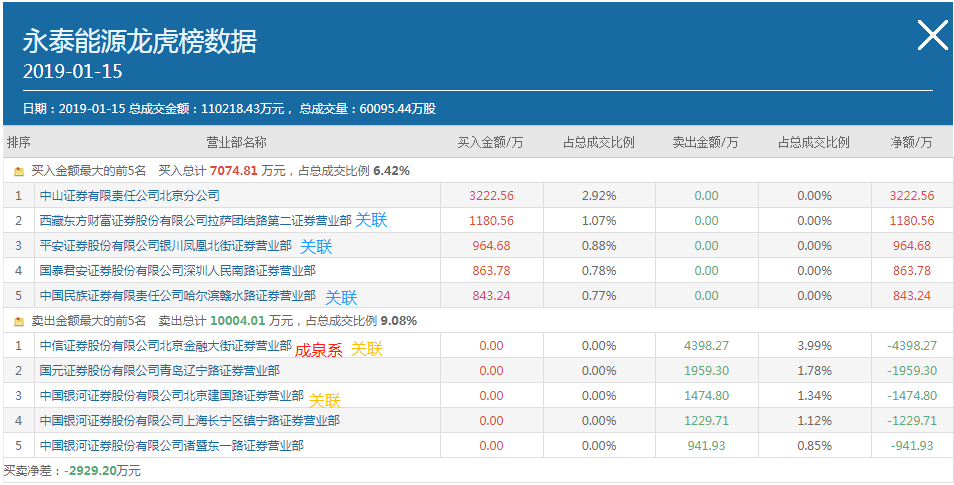The height and width of the screenshot is (485, 954).
Task: Select the 2.92% ratio cell
Action: point(599,196)
